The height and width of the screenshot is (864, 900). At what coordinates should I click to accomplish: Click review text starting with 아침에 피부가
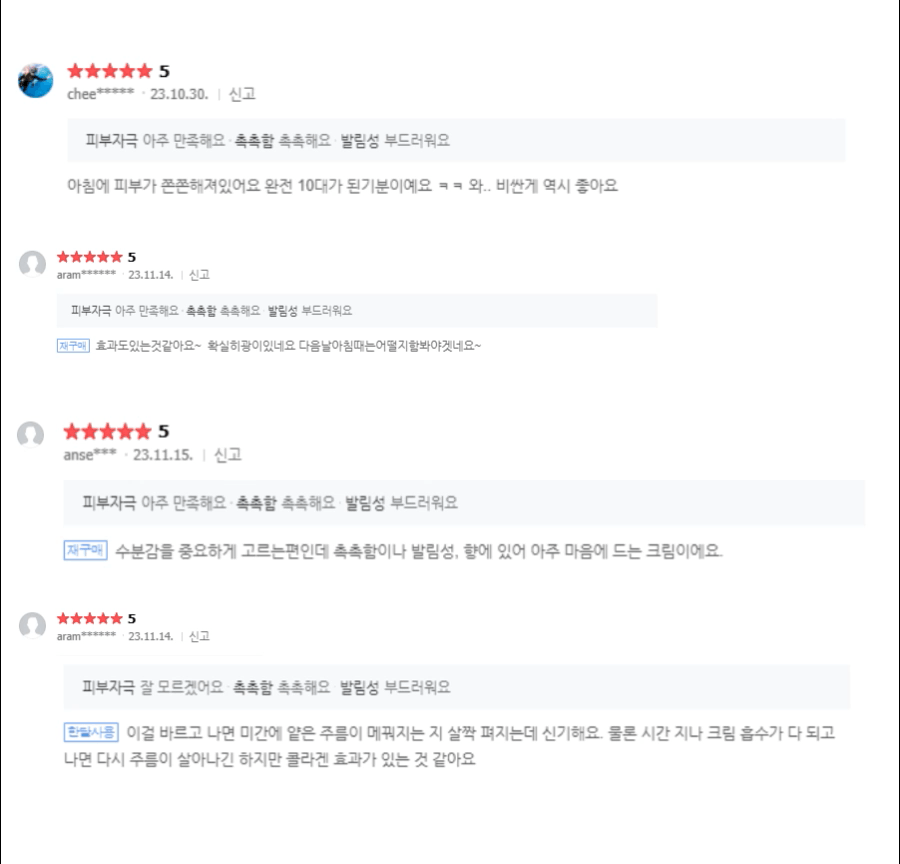pos(342,186)
